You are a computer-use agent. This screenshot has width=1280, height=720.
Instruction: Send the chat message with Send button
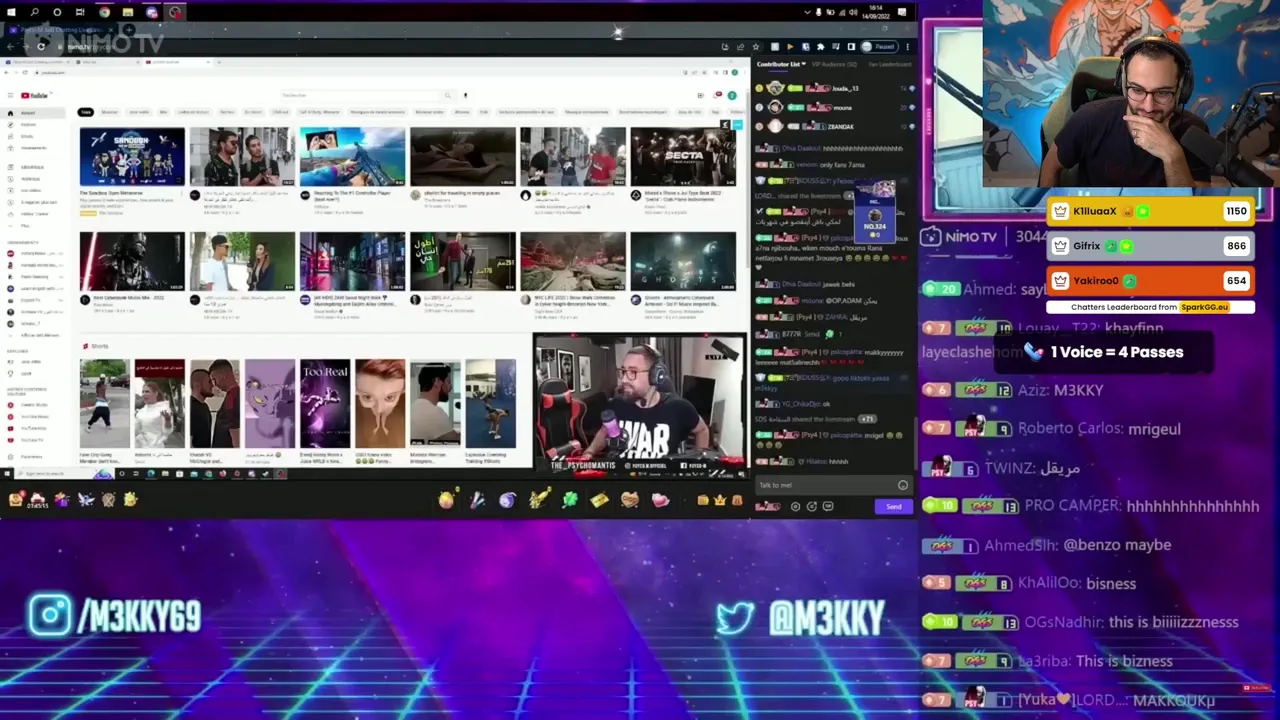[x=893, y=507]
